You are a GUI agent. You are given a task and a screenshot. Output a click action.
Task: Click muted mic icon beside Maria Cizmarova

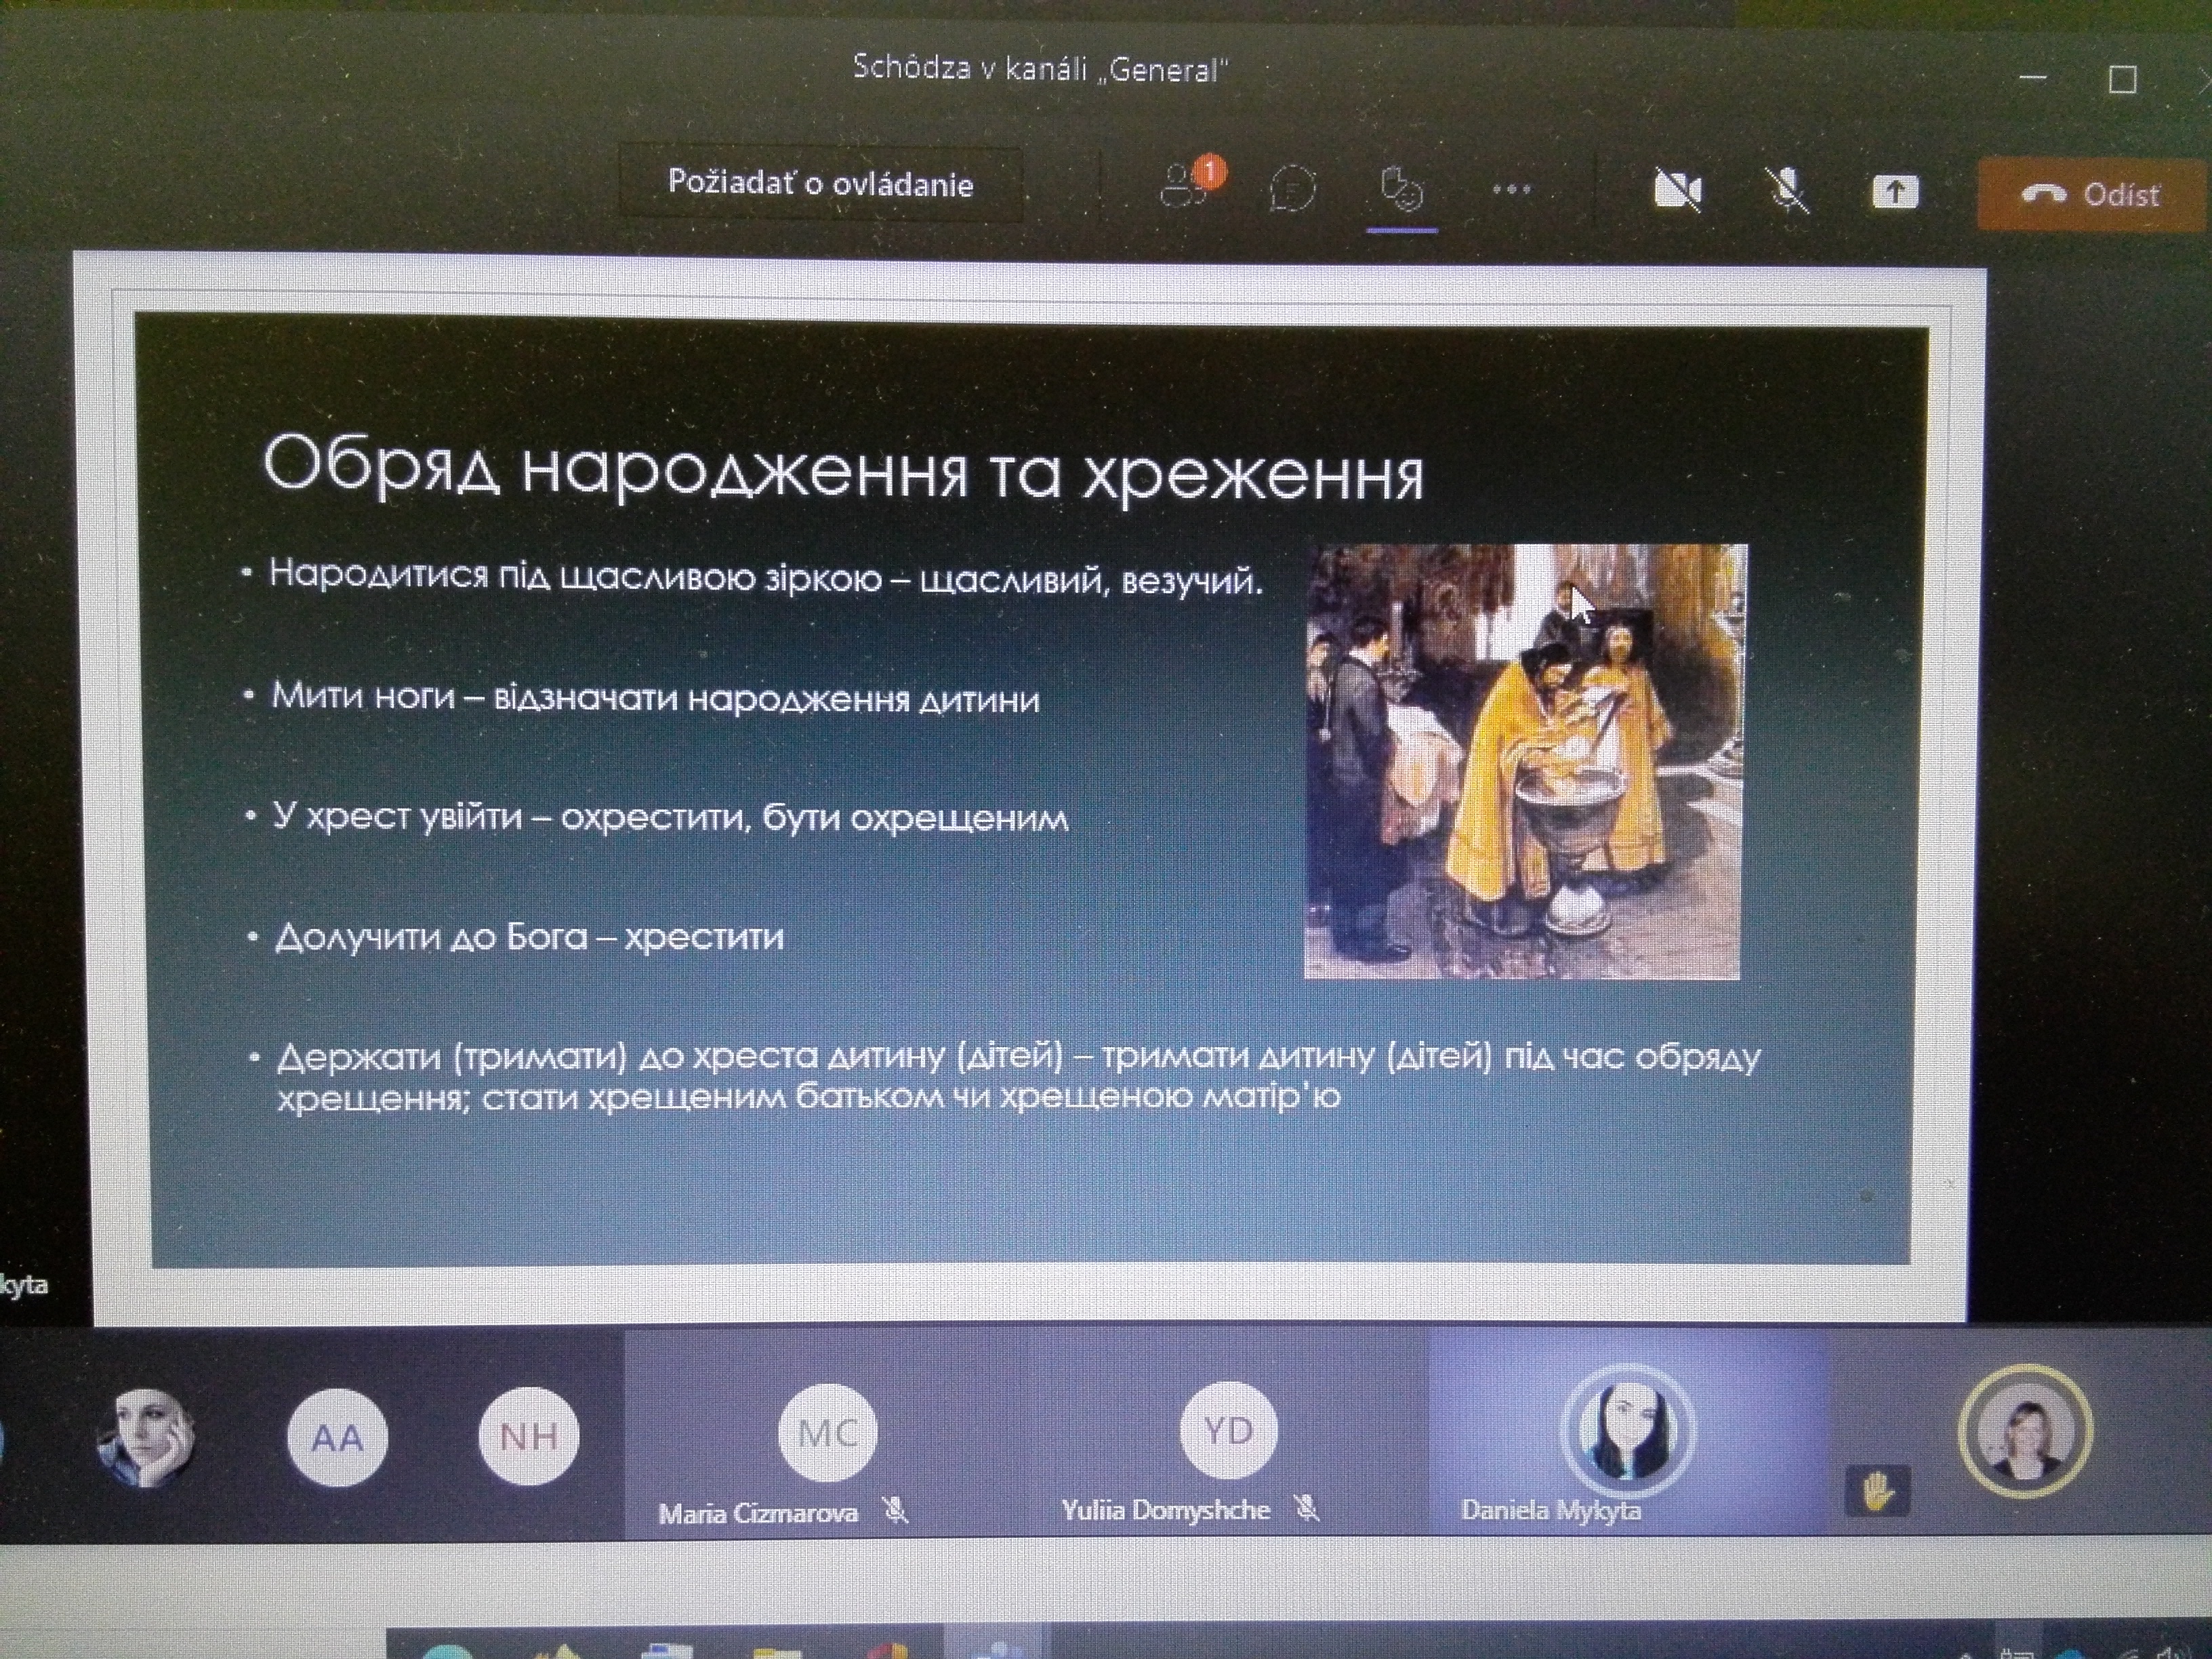pyautogui.click(x=895, y=1511)
